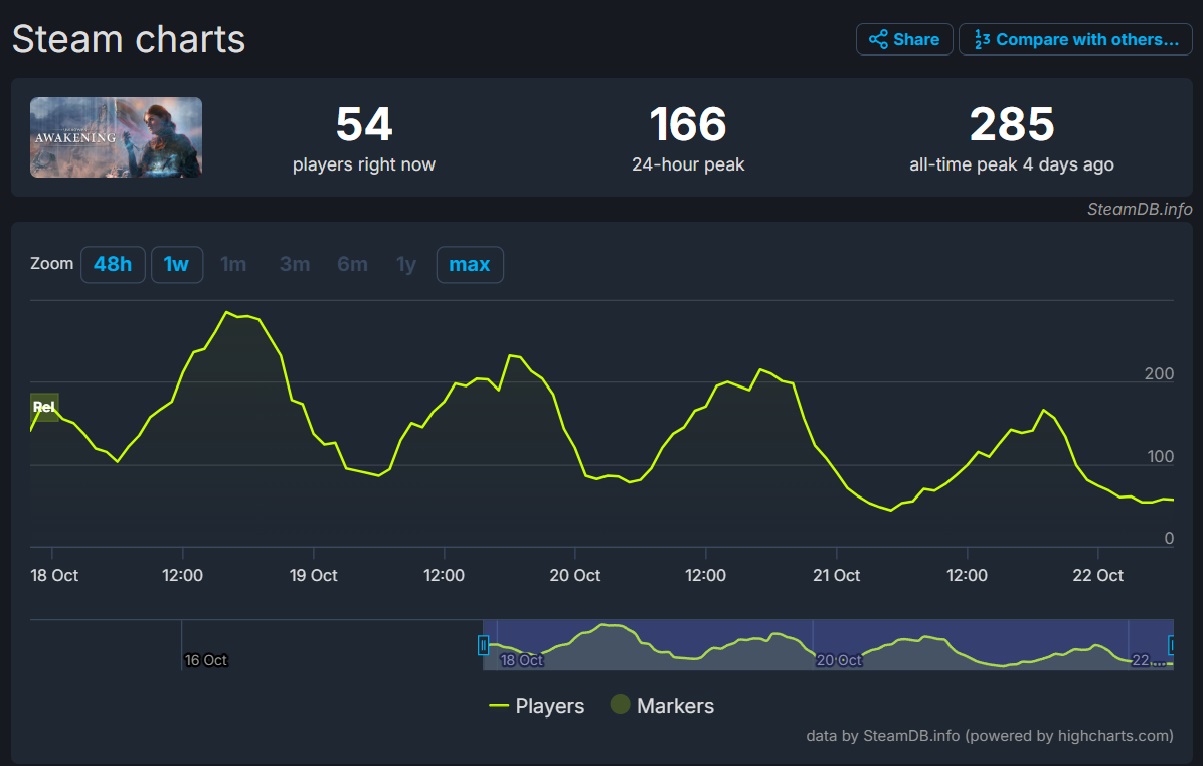The image size is (1203, 766).
Task: Click the Zoom label
Action: click(x=52, y=264)
